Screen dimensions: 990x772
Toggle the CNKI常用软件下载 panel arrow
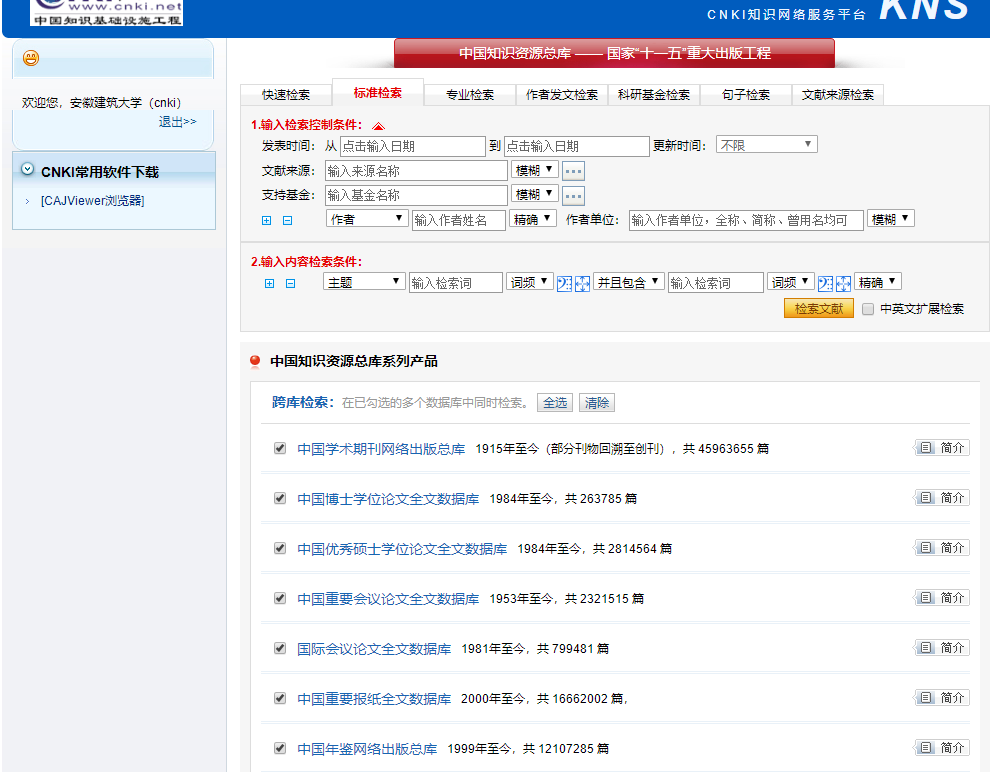coord(27,169)
